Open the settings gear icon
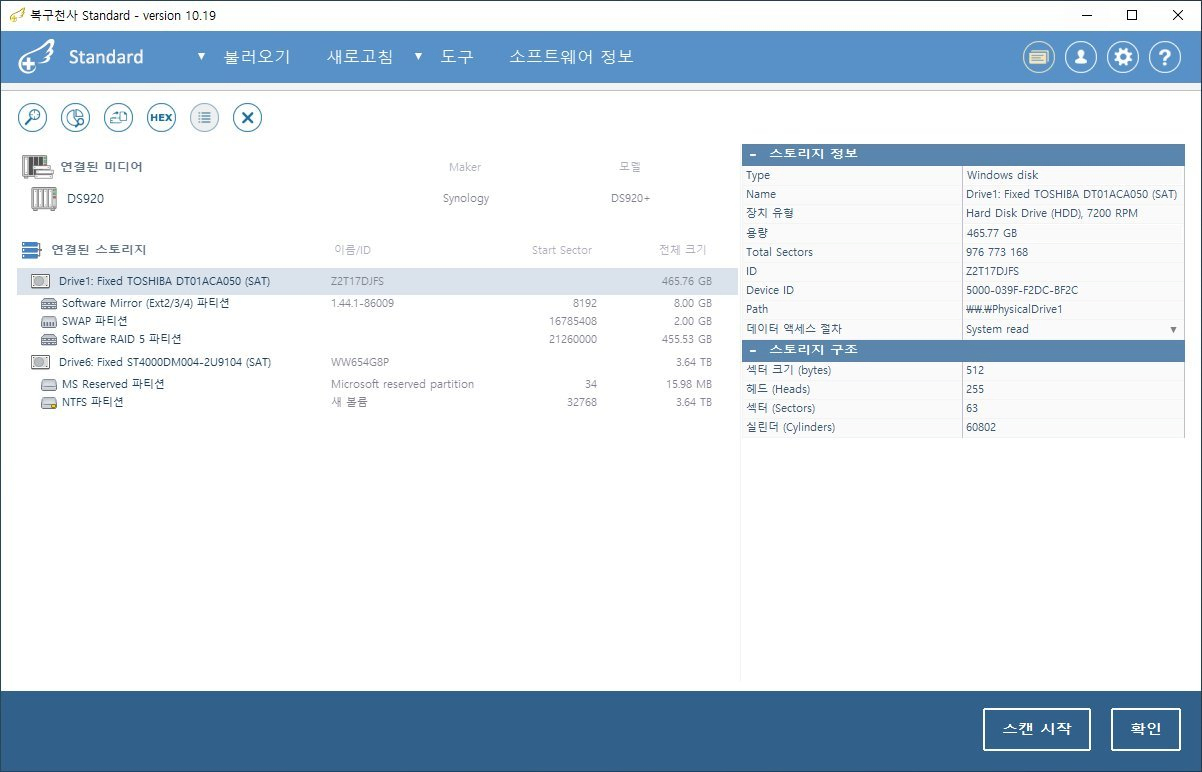1202x772 pixels. 1124,57
